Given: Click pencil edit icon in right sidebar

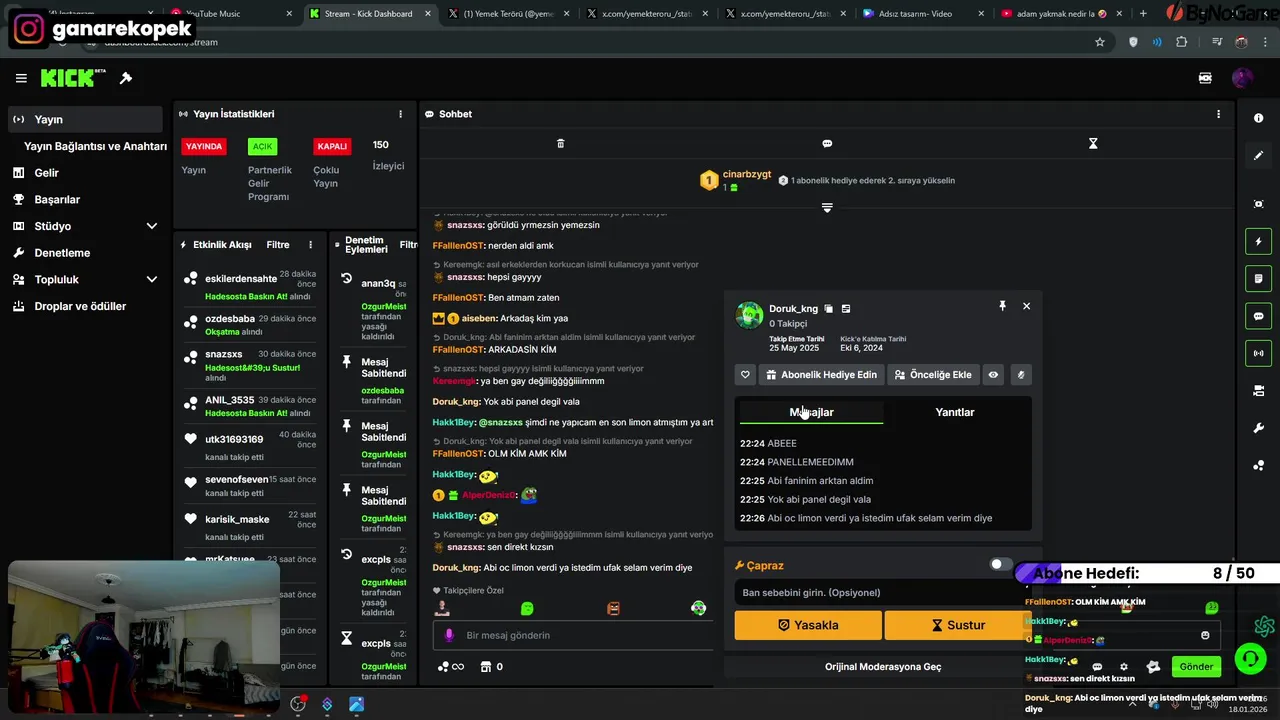Looking at the screenshot, I should 1258,155.
